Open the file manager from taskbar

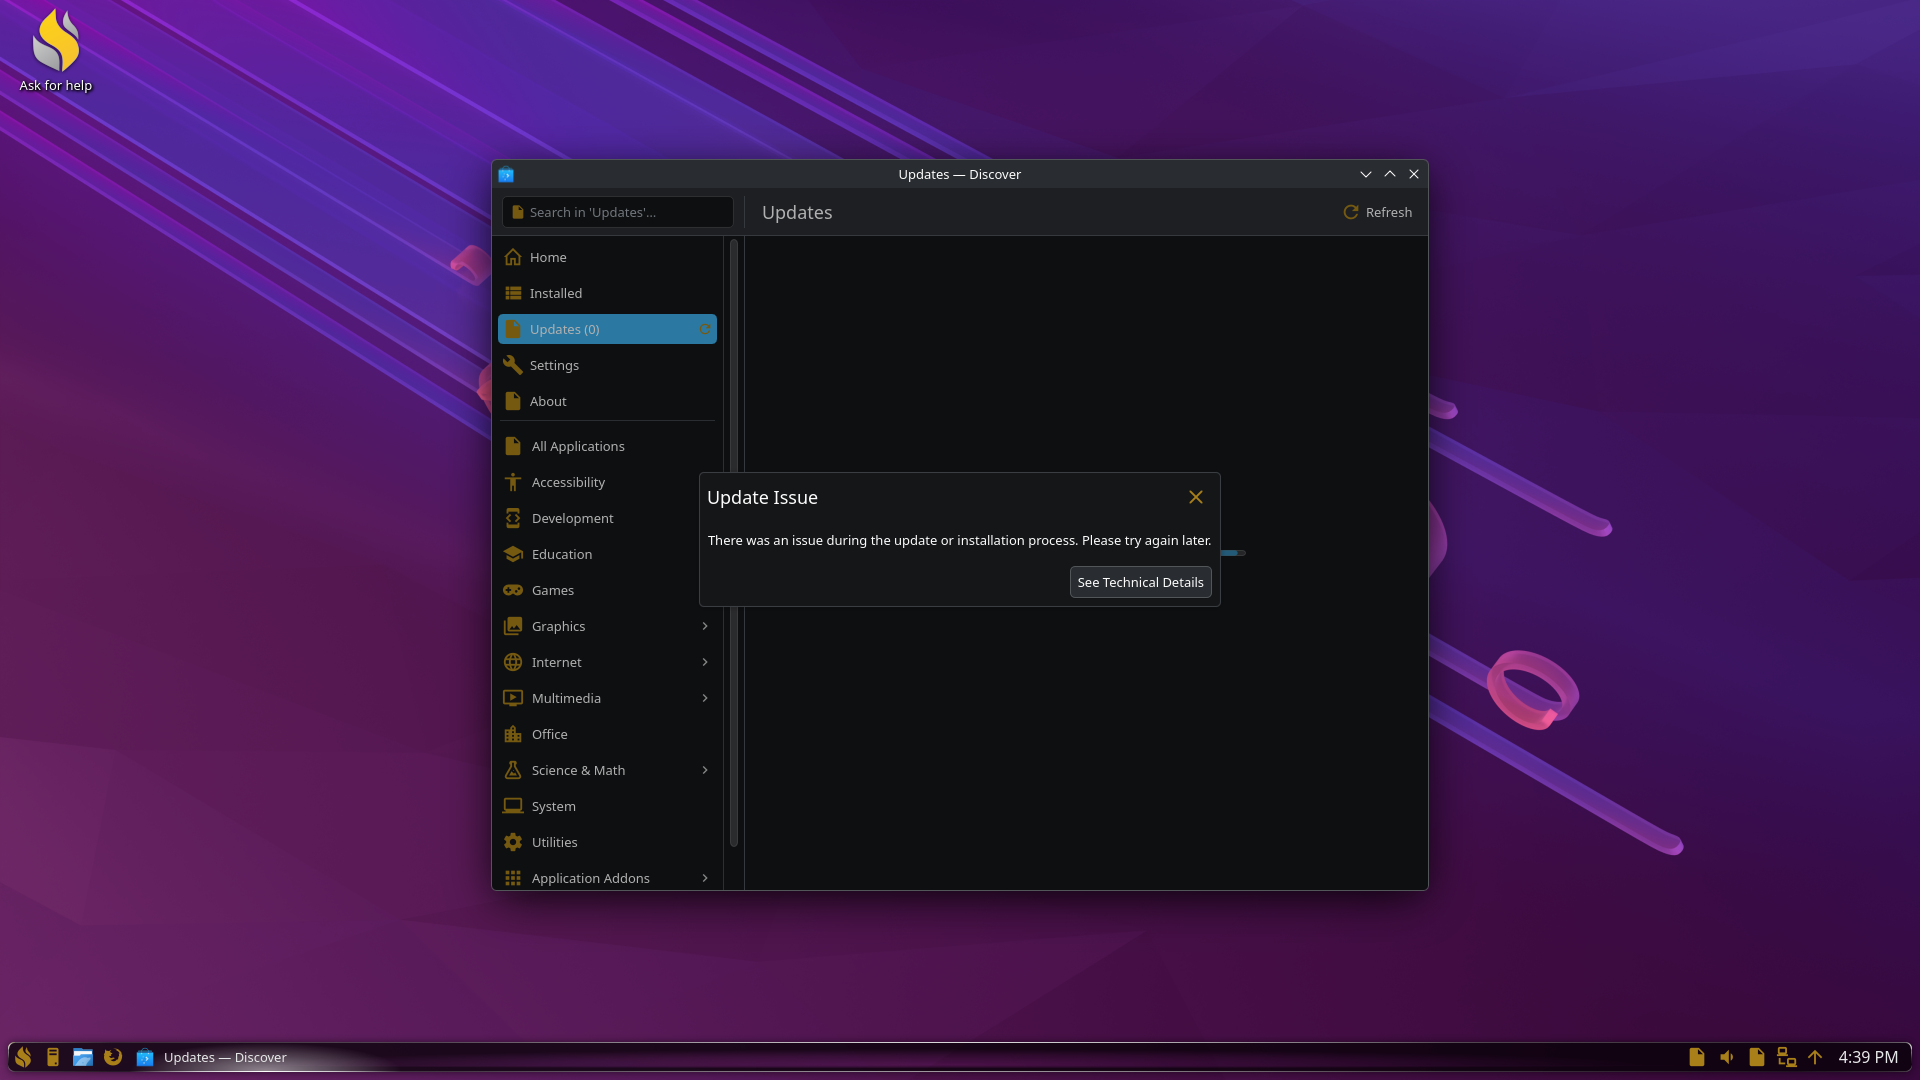(x=83, y=1057)
